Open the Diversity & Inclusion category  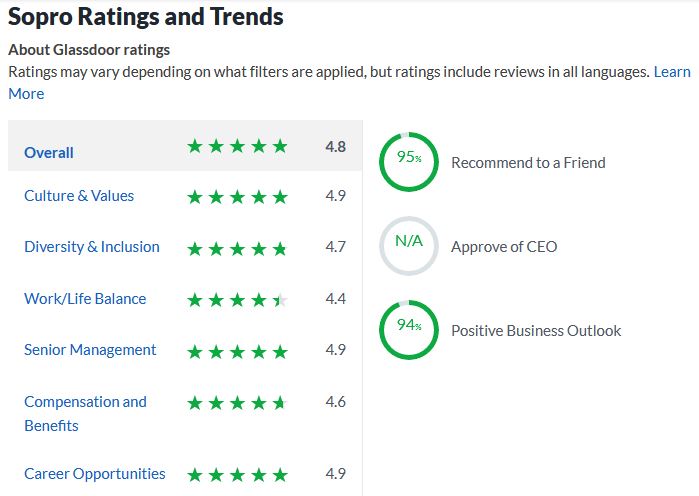[x=92, y=247]
